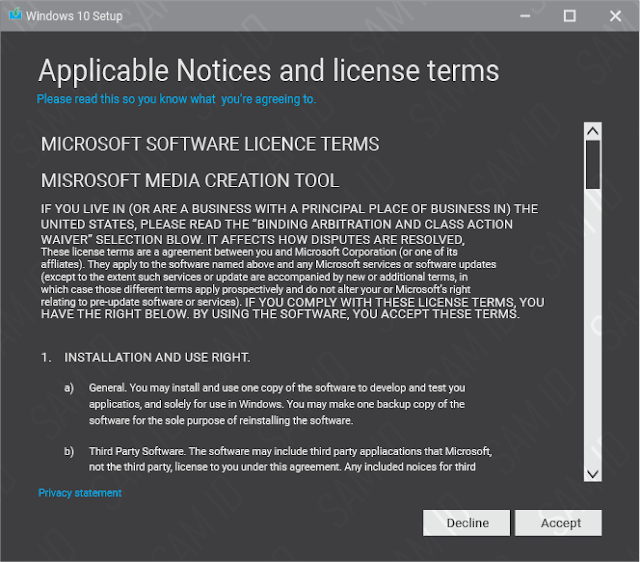The width and height of the screenshot is (640, 562).
Task: Click the 'MISROSOFT MEDIA CREATION TOOL' heading
Action: click(x=190, y=181)
